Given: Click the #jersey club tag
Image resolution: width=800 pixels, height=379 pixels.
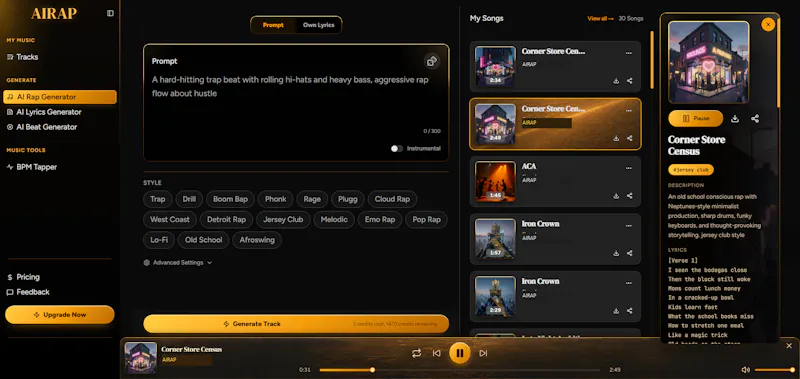Looking at the screenshot, I should pyautogui.click(x=691, y=170).
